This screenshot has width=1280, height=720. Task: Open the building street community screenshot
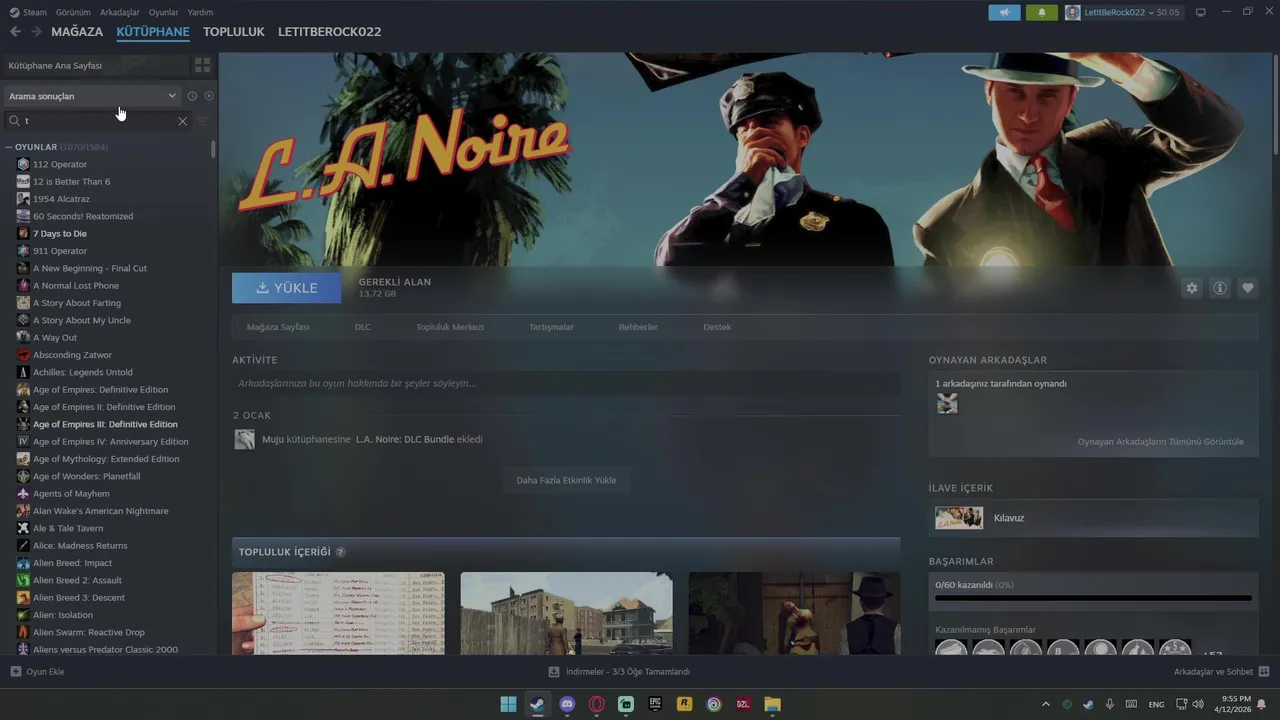point(566,613)
